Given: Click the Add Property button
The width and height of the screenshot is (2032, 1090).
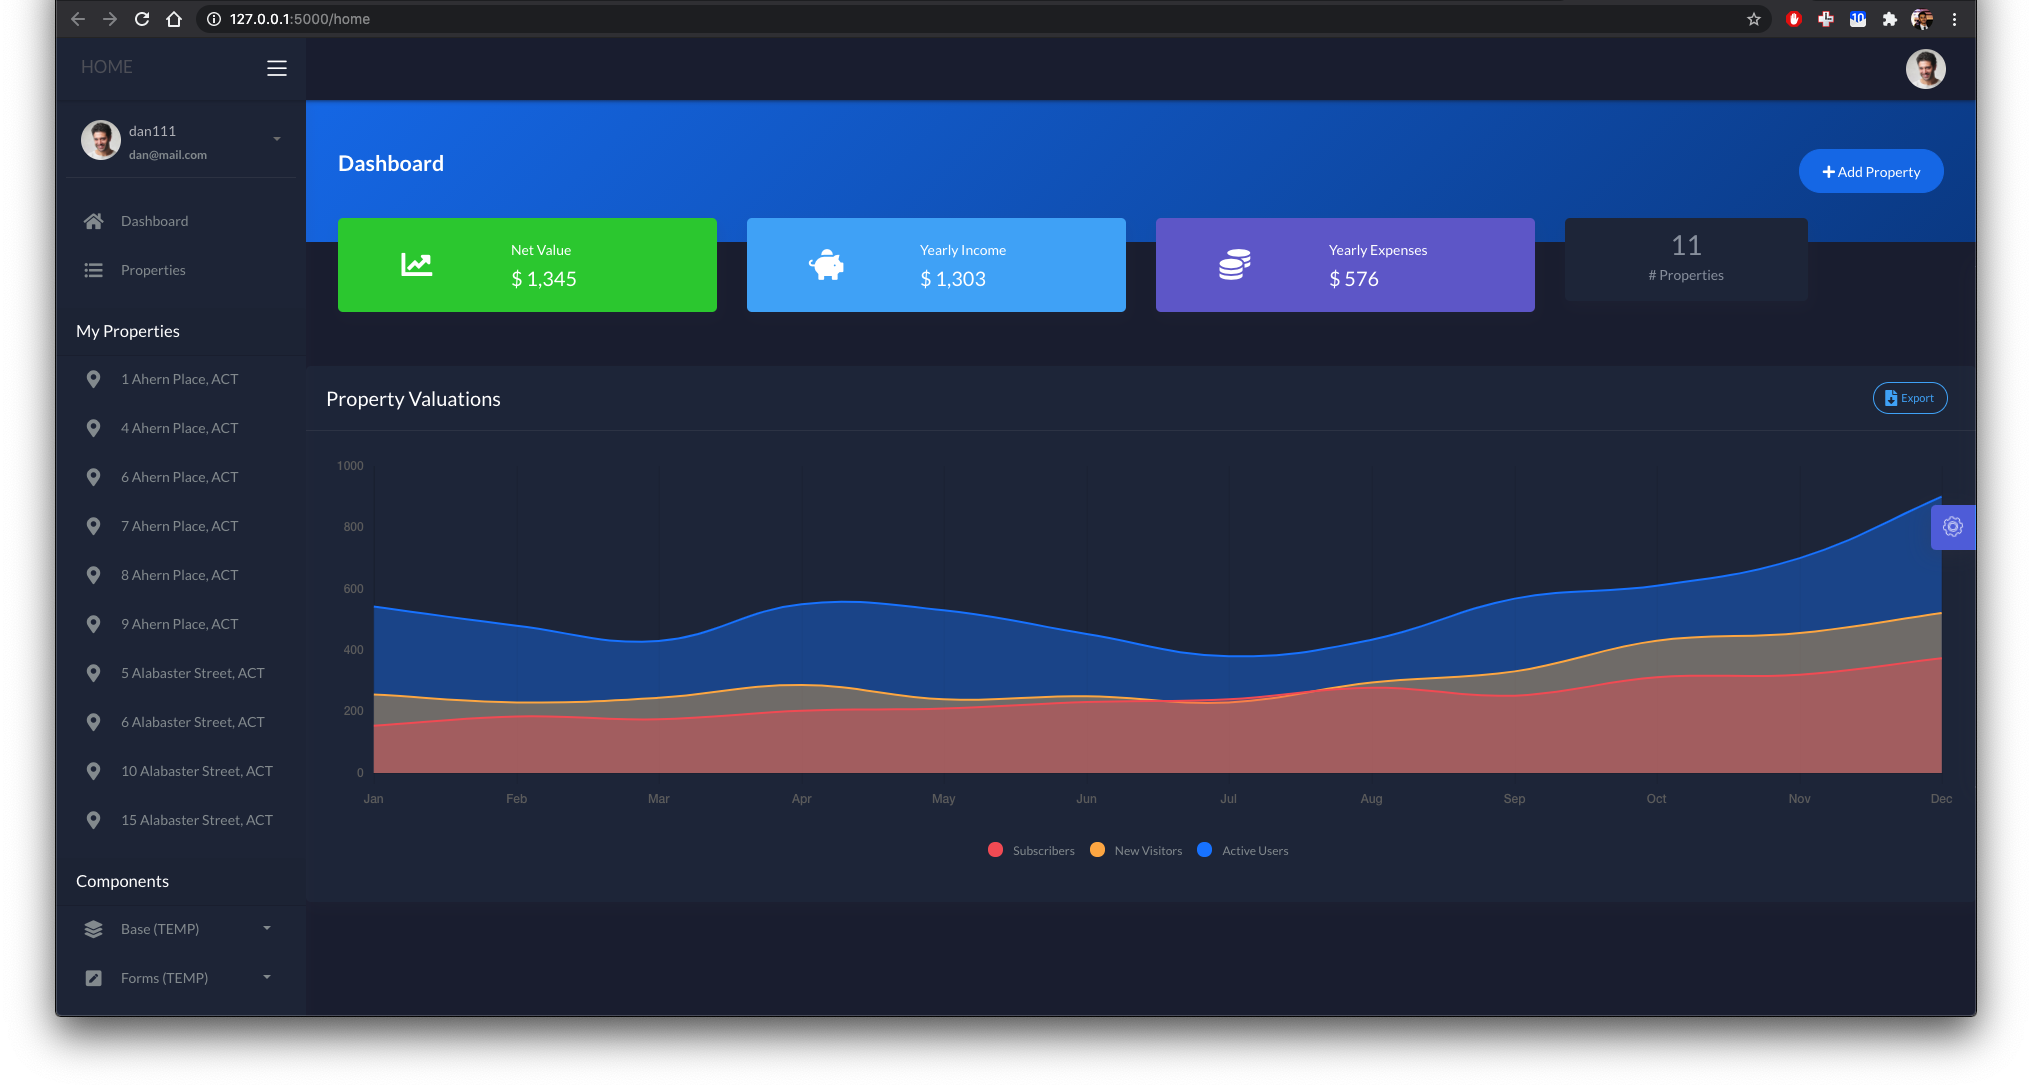Looking at the screenshot, I should tap(1871, 172).
